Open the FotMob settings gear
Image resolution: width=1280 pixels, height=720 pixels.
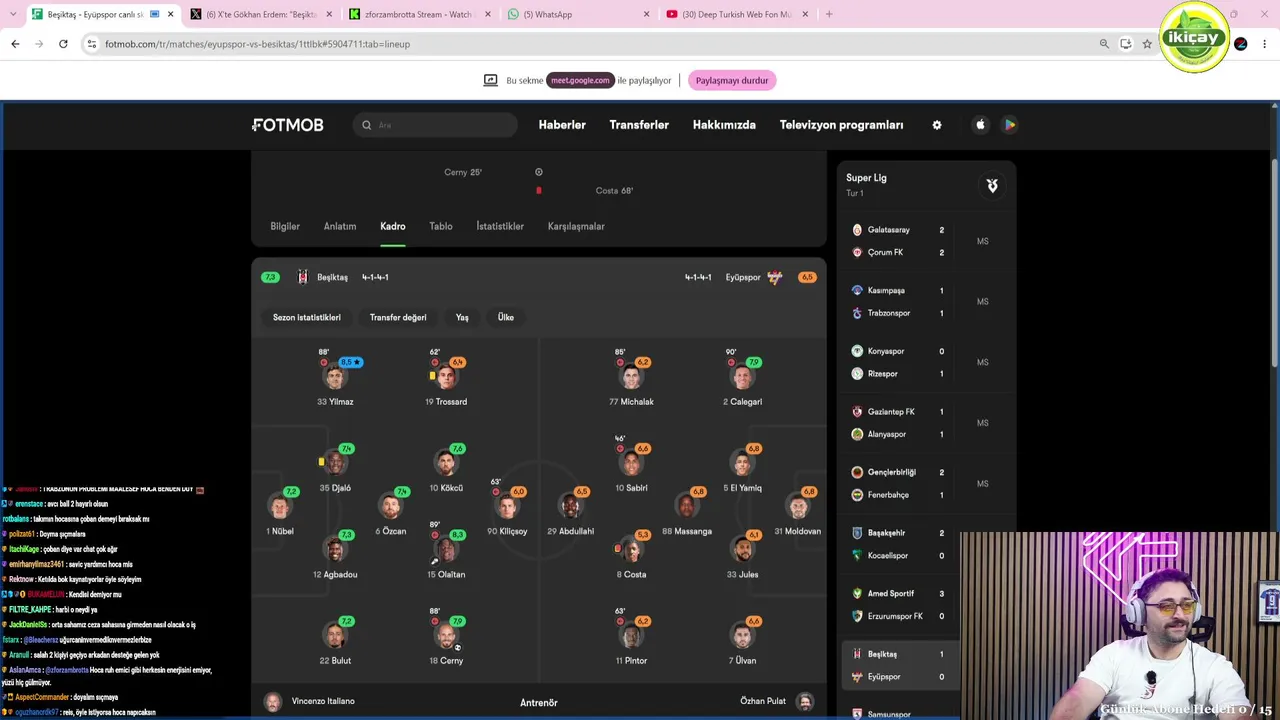click(937, 125)
